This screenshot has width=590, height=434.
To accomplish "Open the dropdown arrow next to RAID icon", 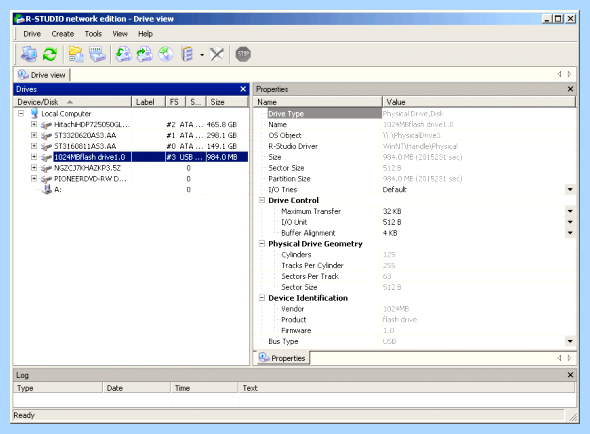I will [202, 55].
